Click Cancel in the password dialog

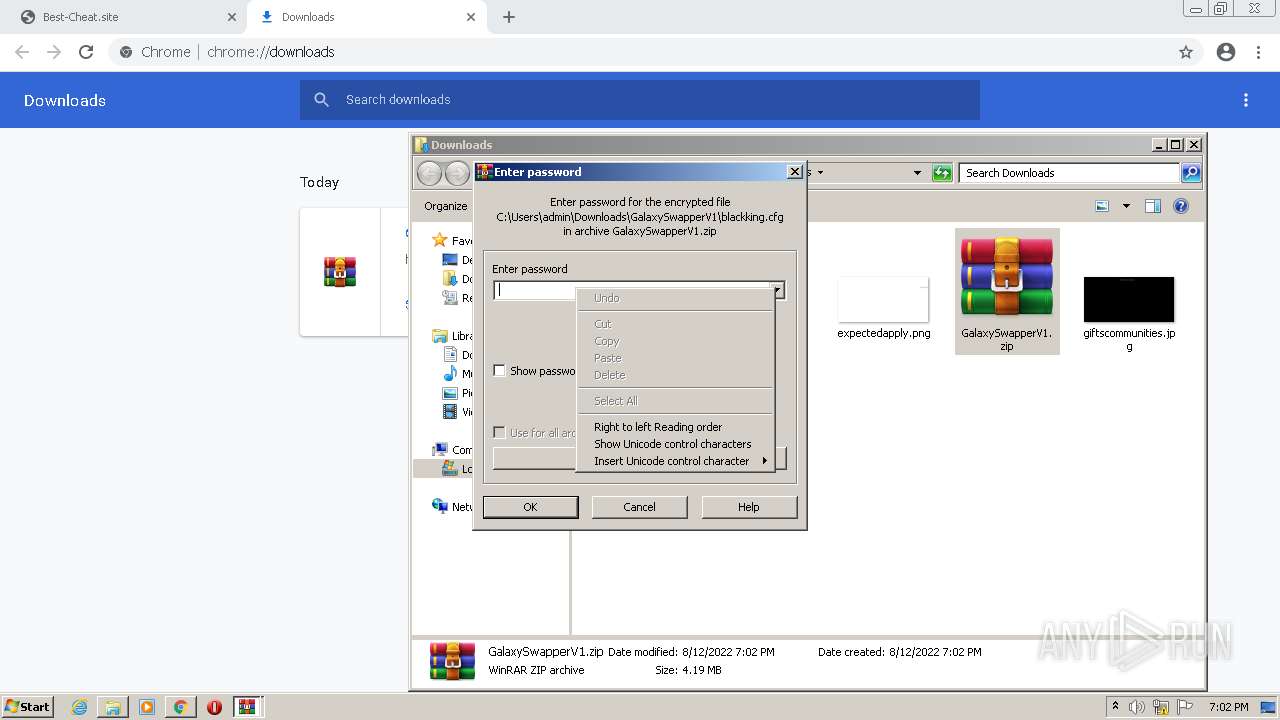pos(640,507)
